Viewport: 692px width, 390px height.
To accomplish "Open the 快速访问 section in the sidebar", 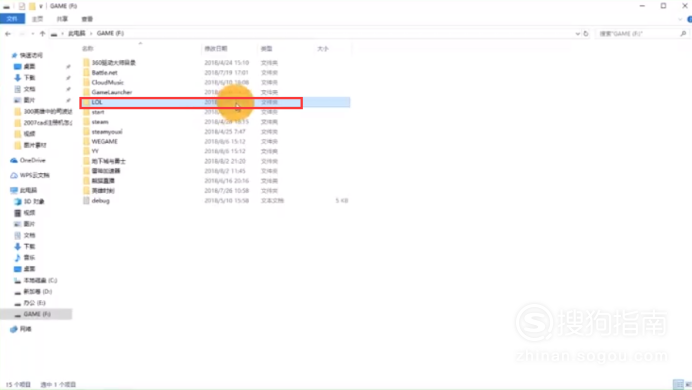I will (x=31, y=56).
